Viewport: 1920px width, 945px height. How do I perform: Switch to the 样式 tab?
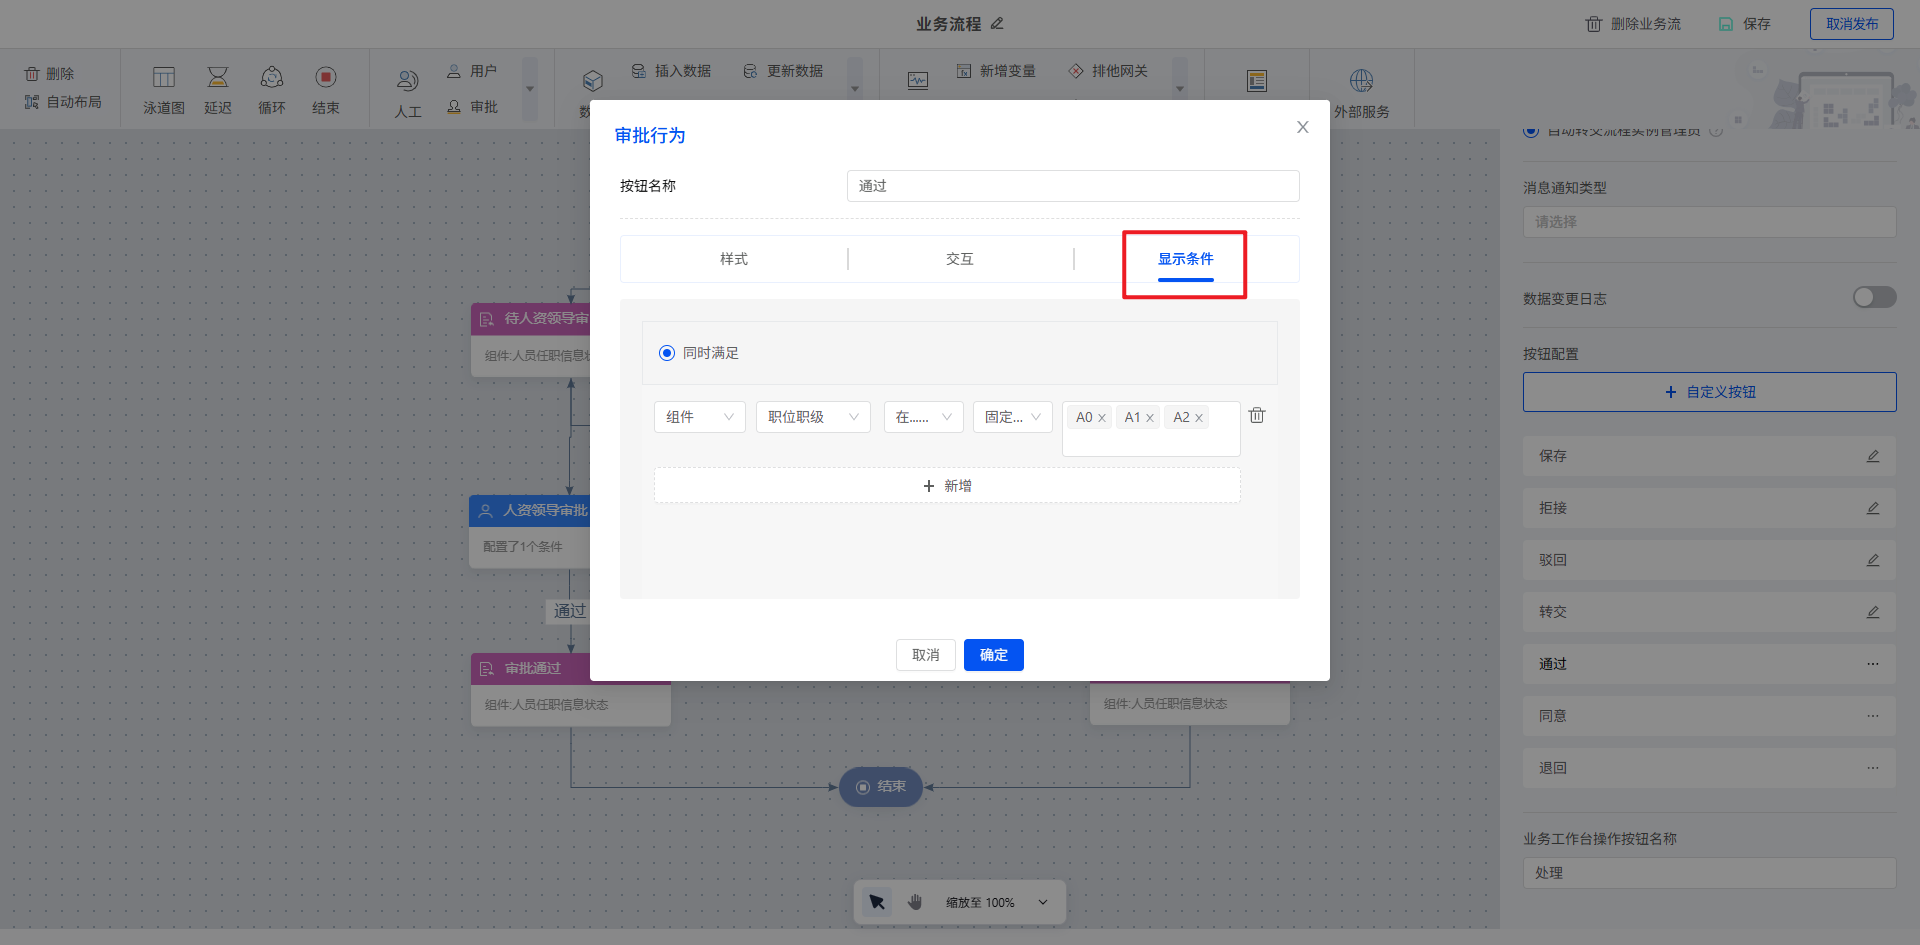(x=734, y=259)
